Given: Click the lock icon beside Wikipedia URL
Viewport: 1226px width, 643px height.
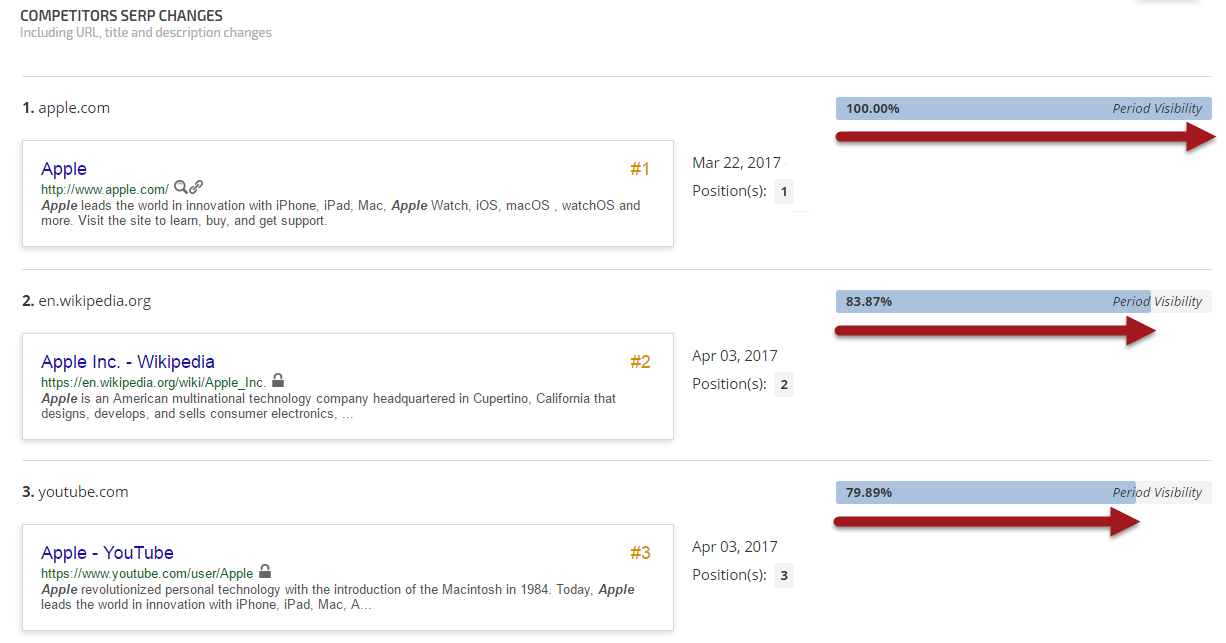Looking at the screenshot, I should coord(278,380).
